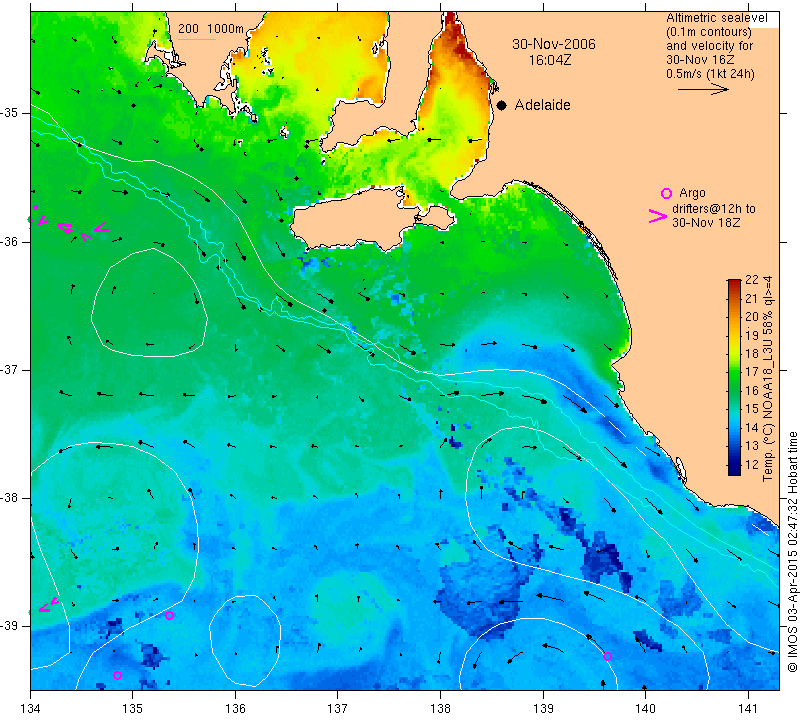
Task: Click latitude axis label '-39'
Action: 9,626
